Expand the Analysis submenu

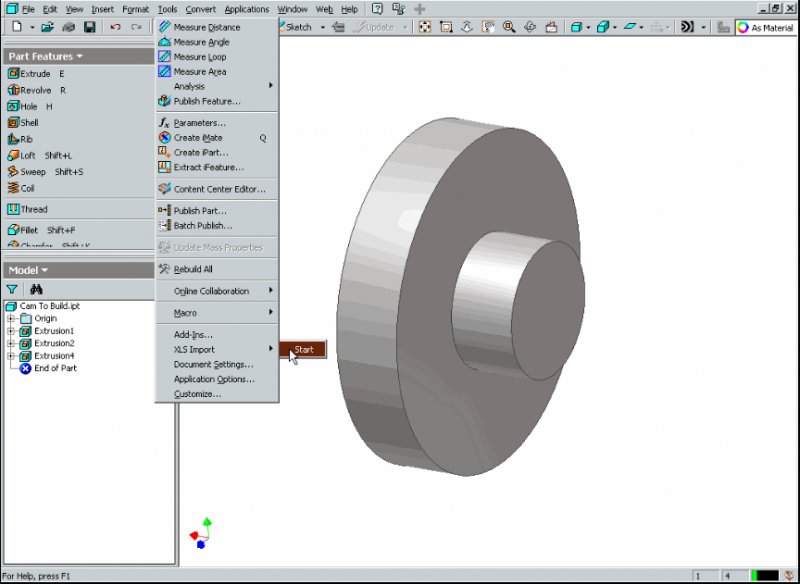point(217,86)
